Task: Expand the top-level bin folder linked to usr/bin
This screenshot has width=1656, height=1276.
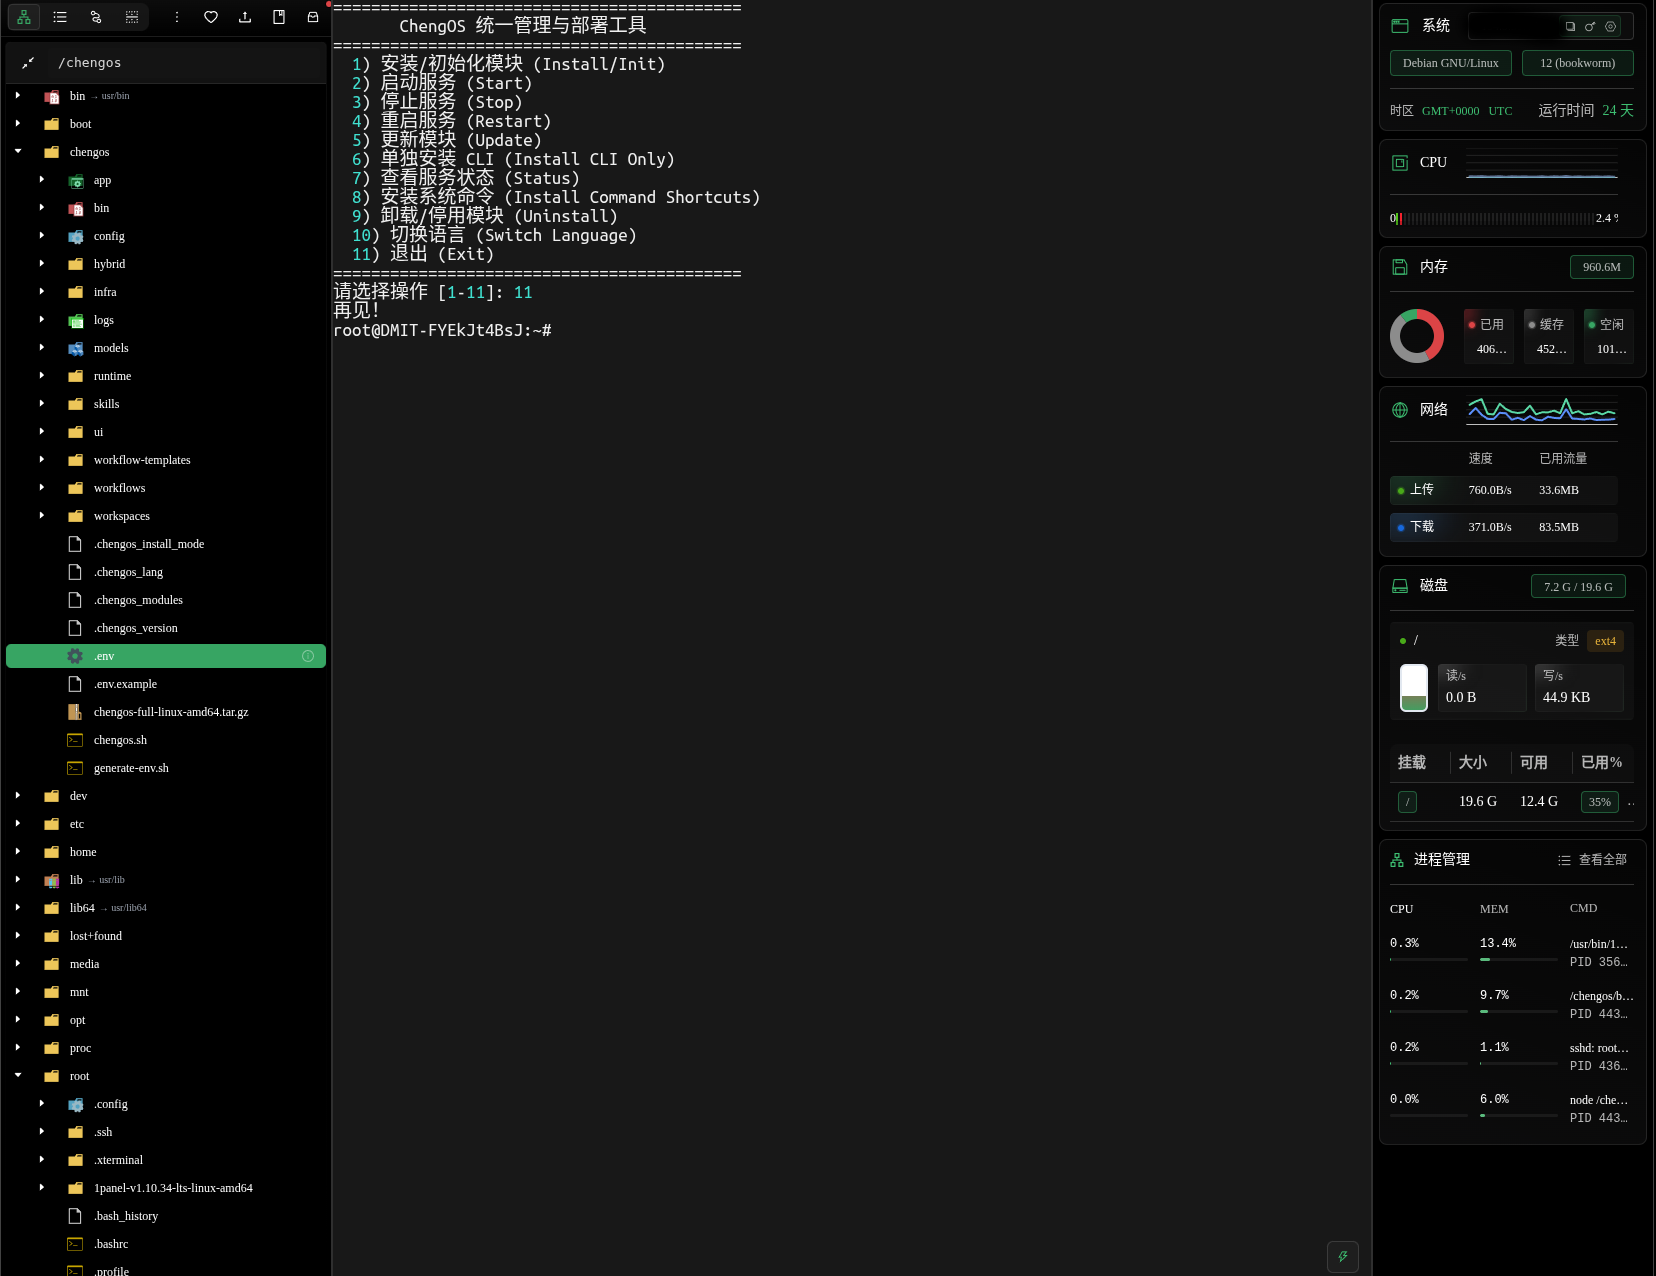Action: click(x=18, y=96)
